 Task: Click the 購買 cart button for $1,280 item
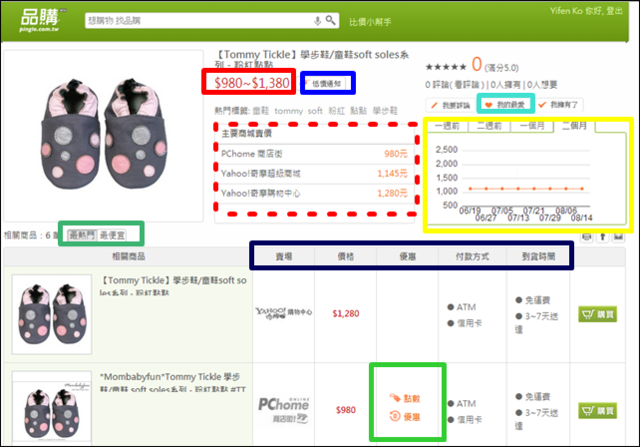(597, 314)
